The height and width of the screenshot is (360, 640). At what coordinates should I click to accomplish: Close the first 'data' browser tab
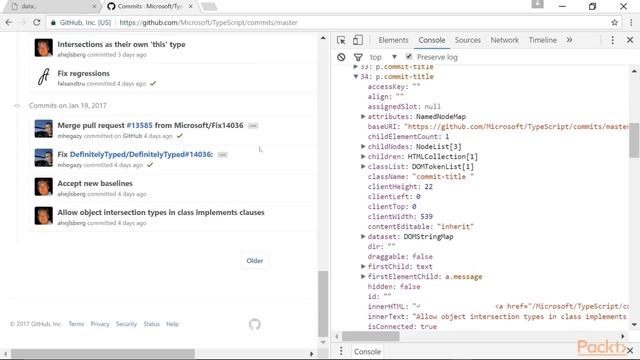[x=94, y=7]
